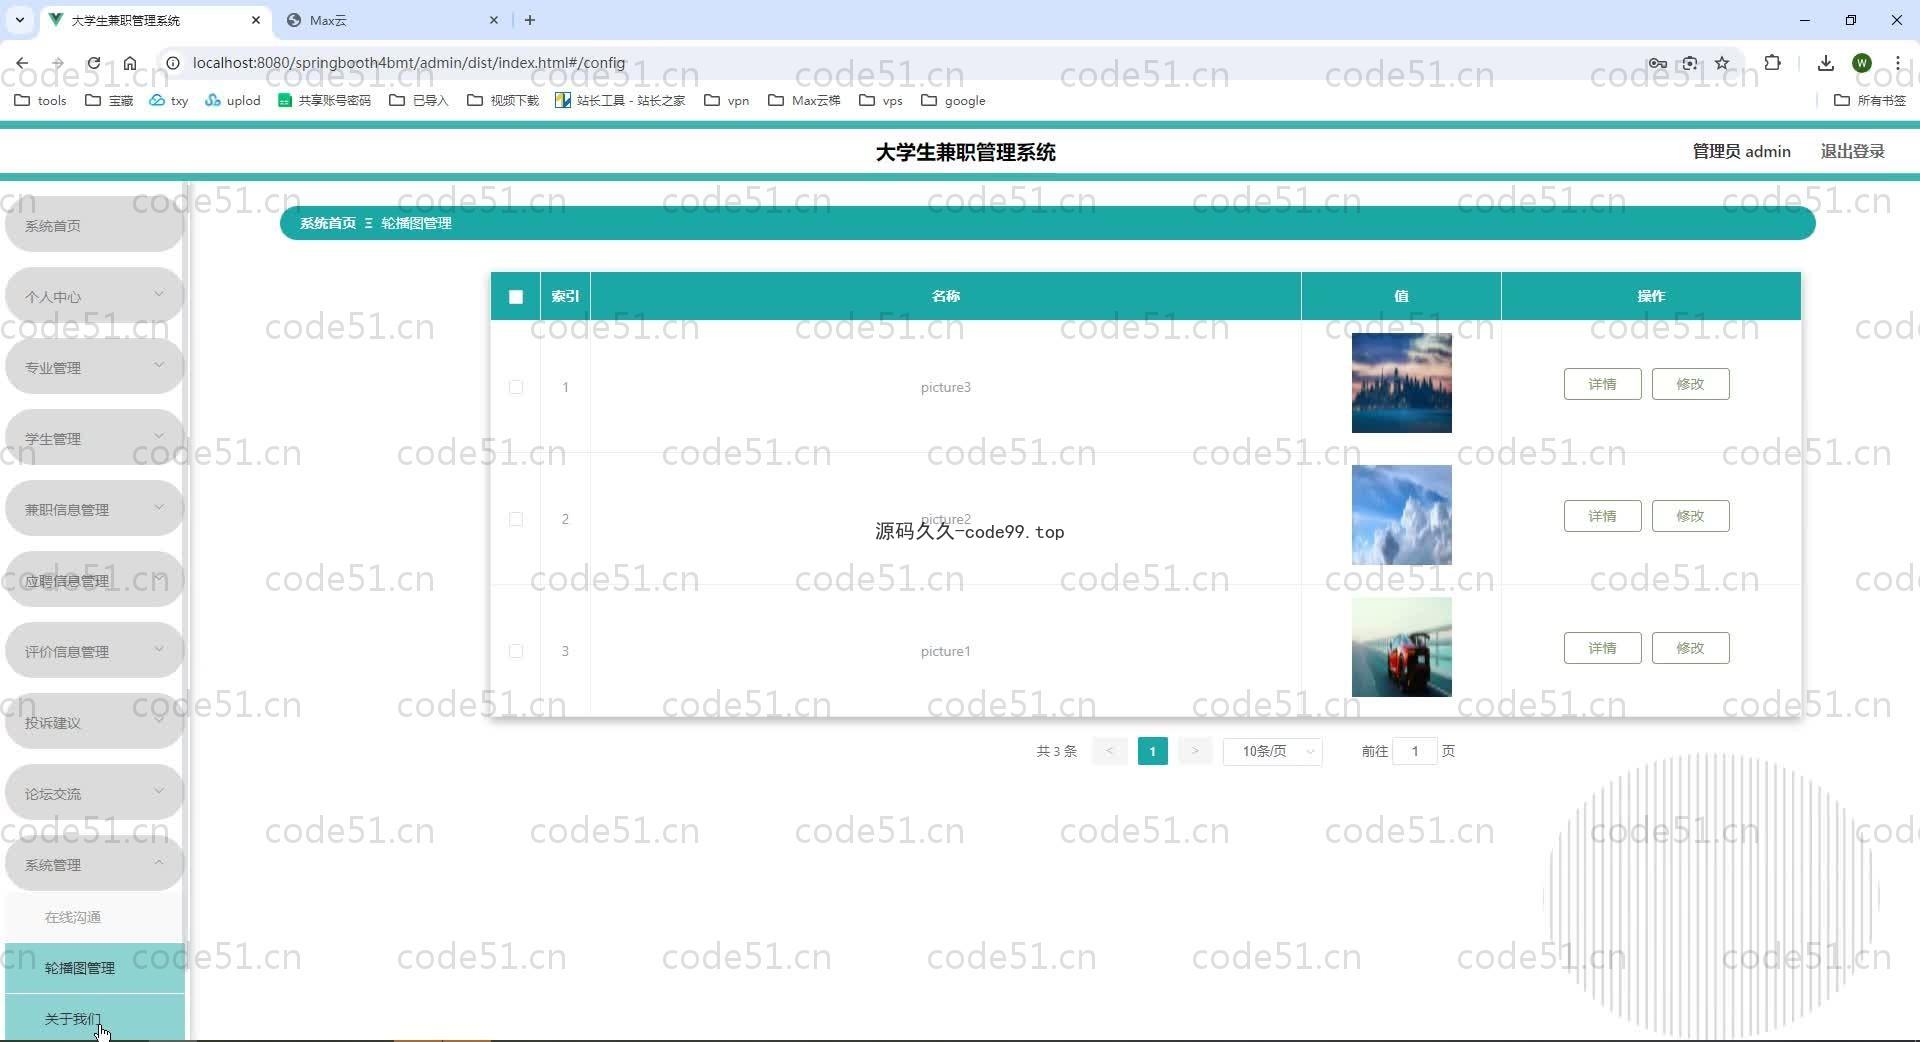Expand the 应聘信息管理 sidebar menu
1920x1042 pixels.
pyautogui.click(x=94, y=580)
